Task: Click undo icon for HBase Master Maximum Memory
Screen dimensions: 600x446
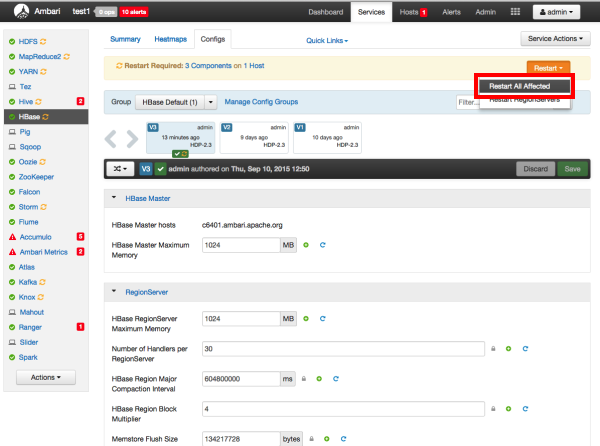Action: 323,245
